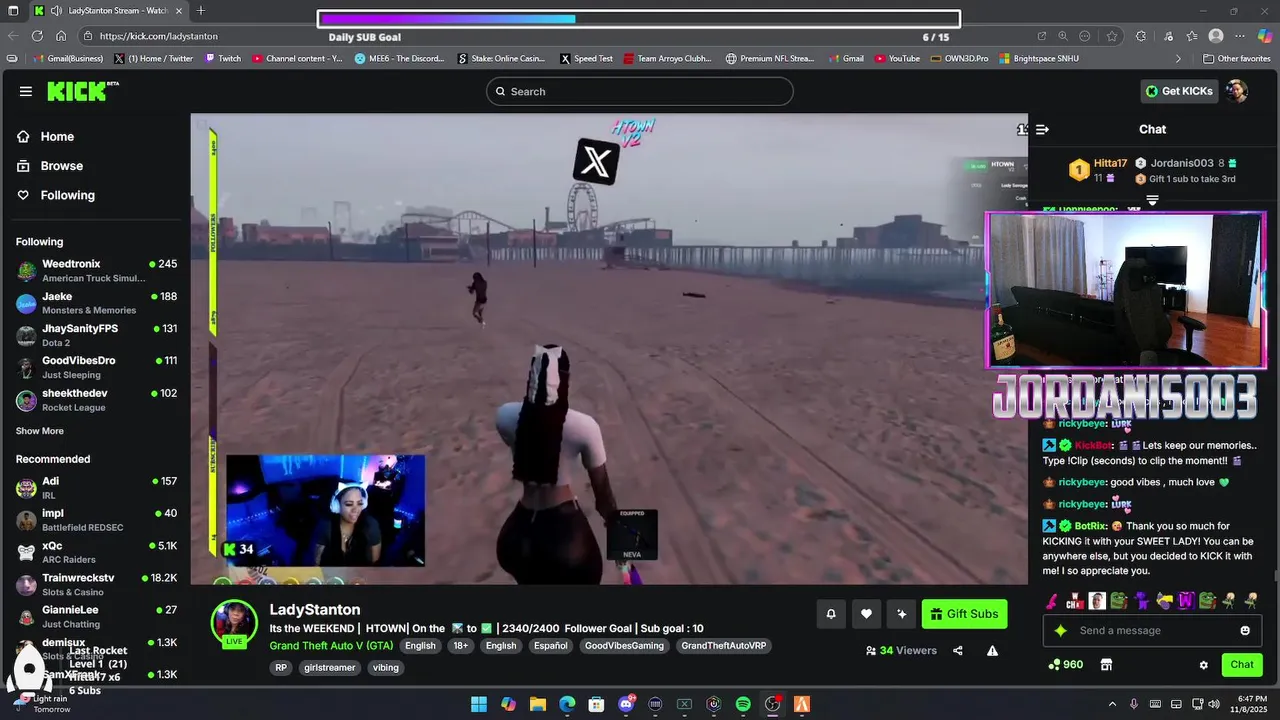Viewport: 1280px width, 720px height.
Task: Click the 34 Viewers count
Action: (901, 651)
